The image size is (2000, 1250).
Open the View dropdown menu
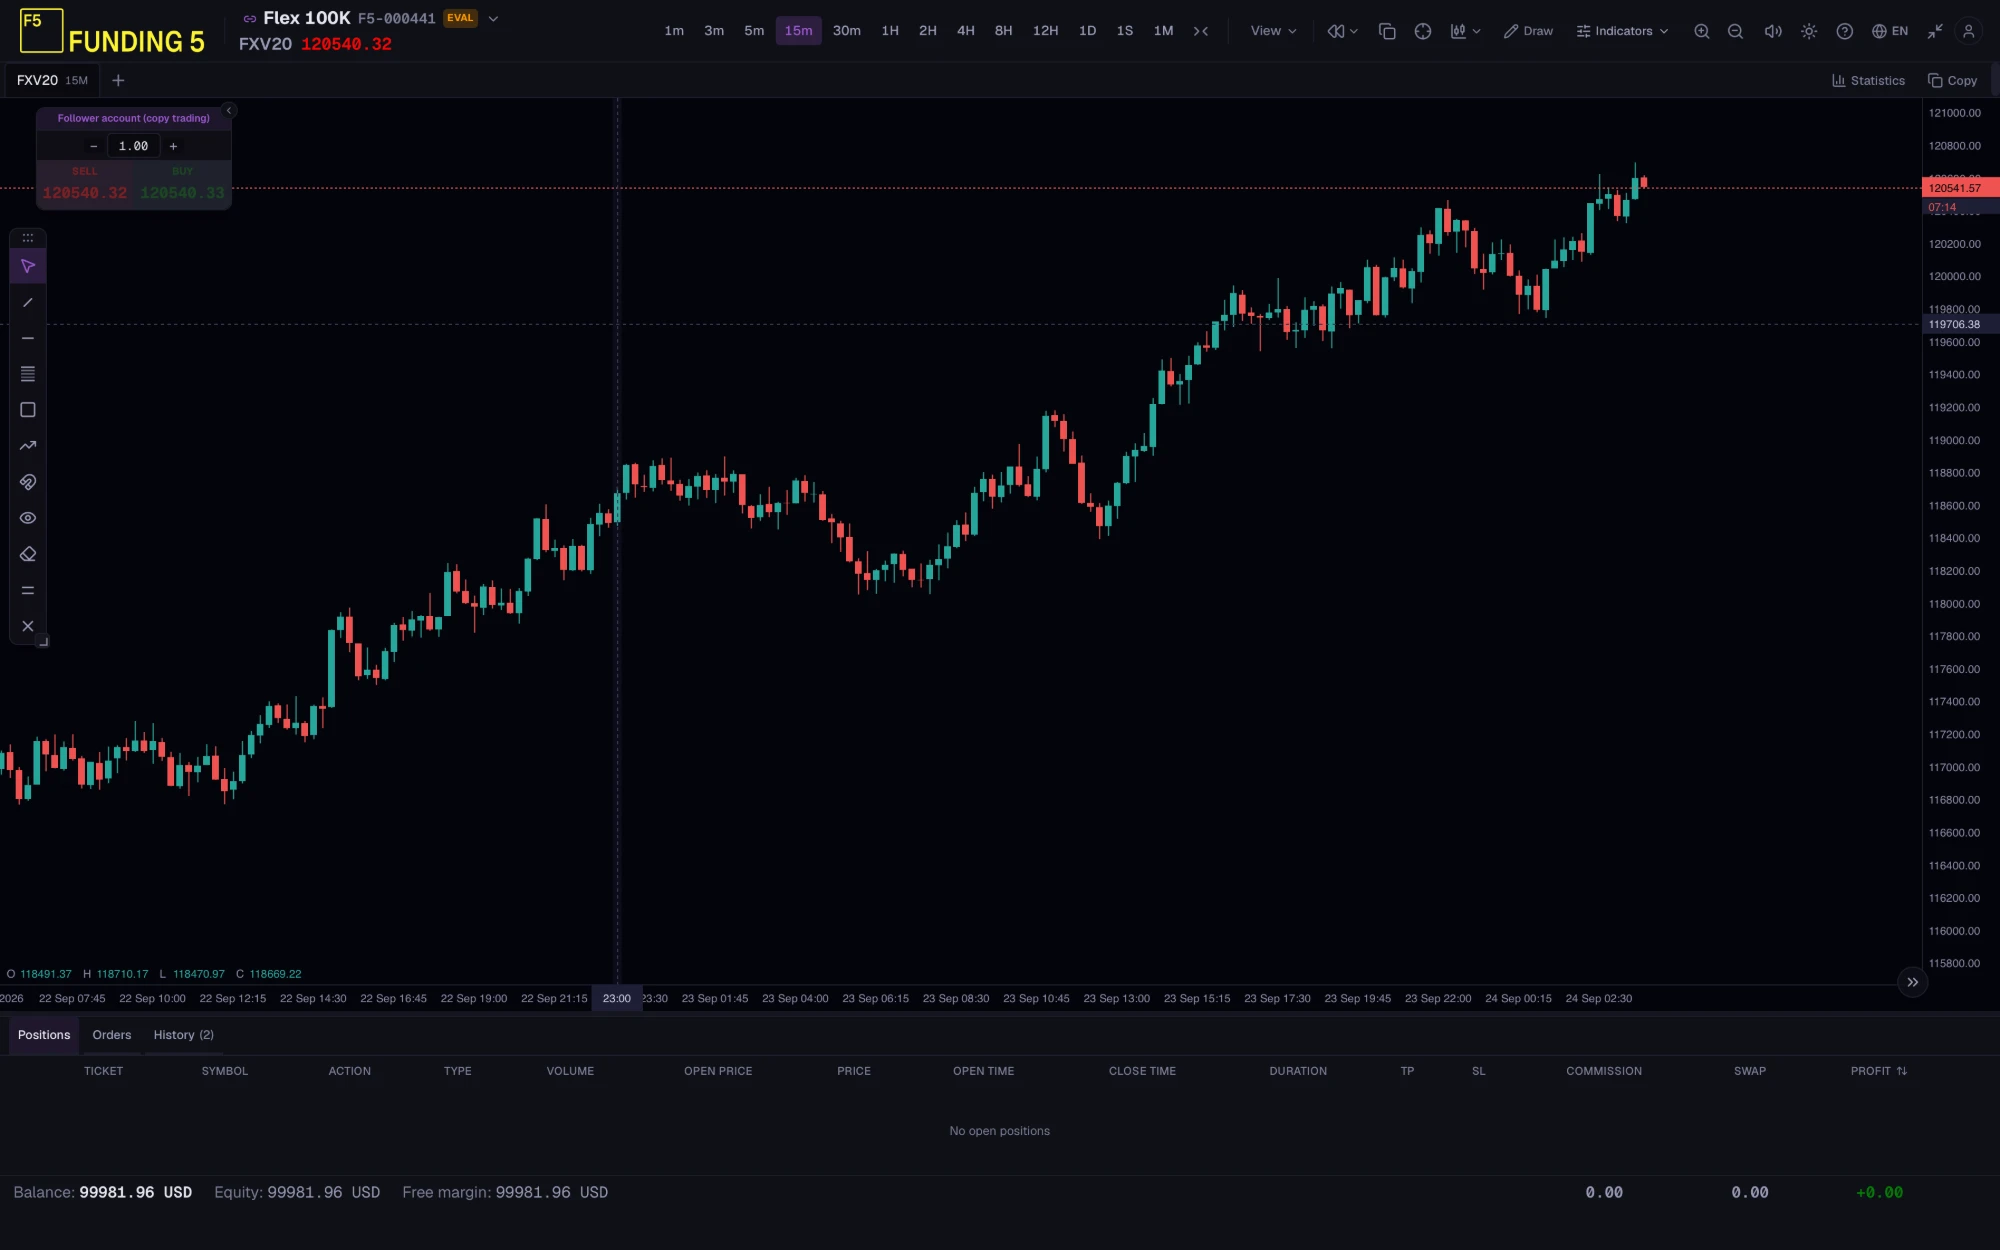tap(1273, 31)
